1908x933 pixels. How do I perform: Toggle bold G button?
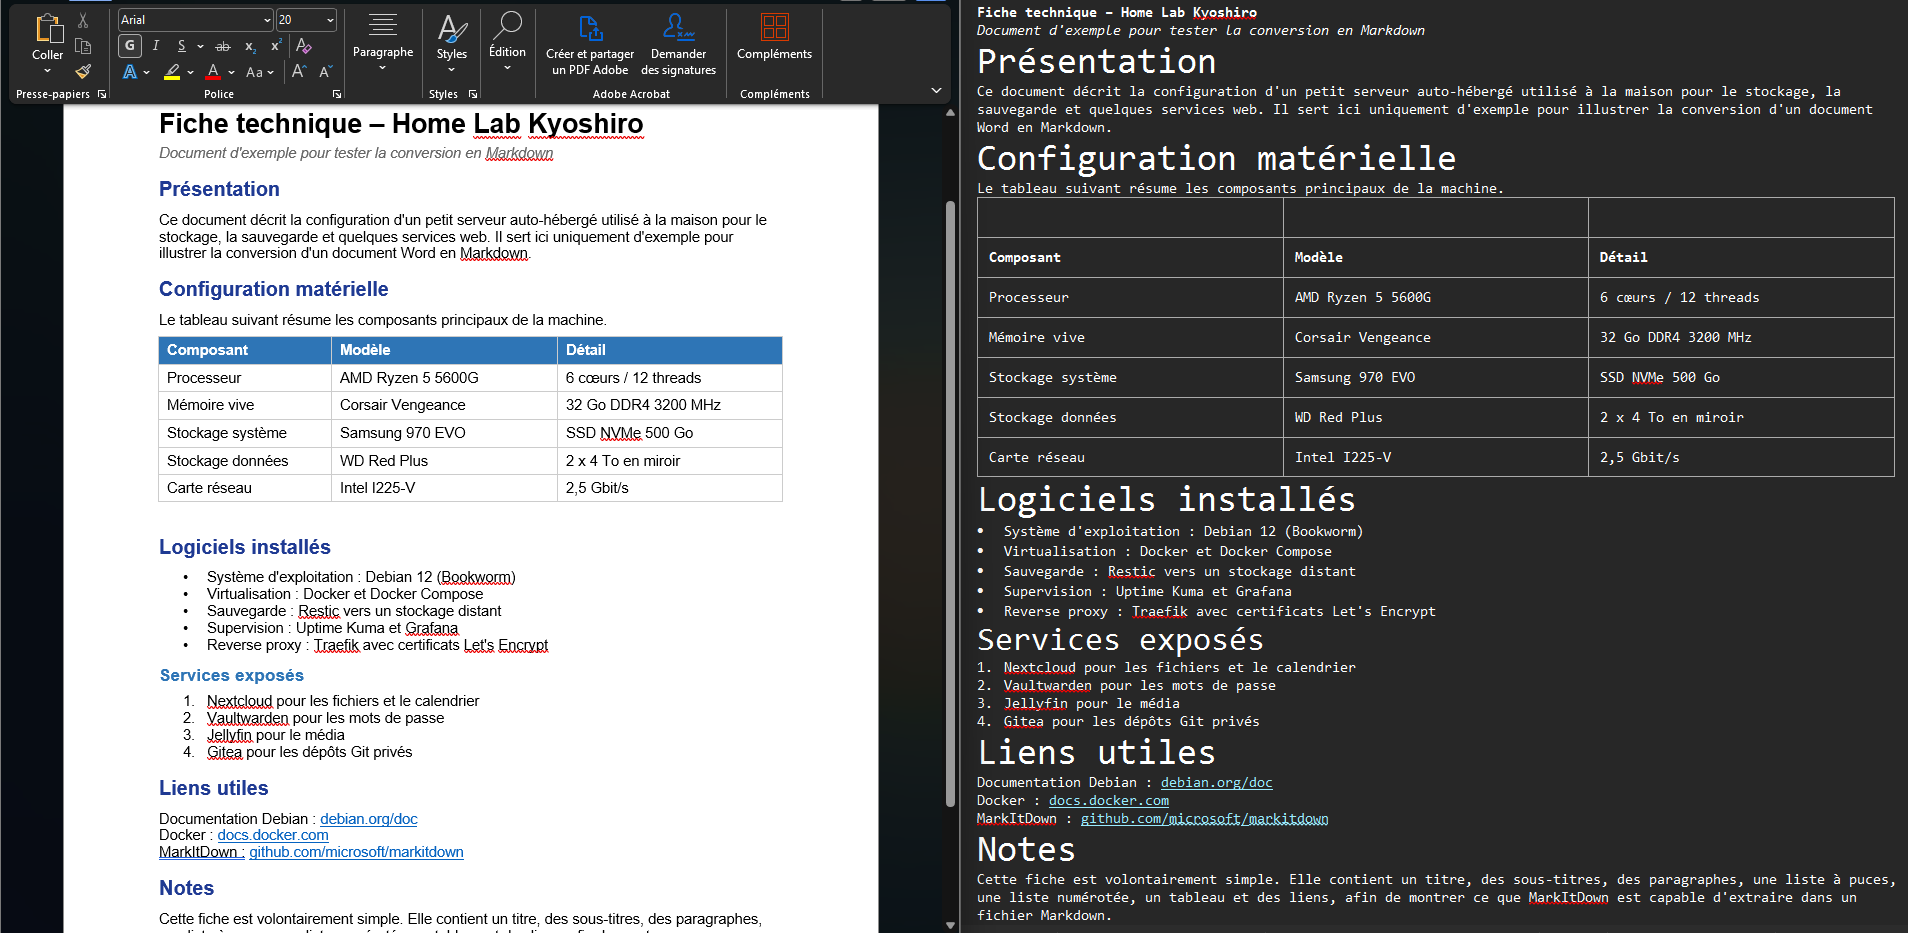[130, 46]
